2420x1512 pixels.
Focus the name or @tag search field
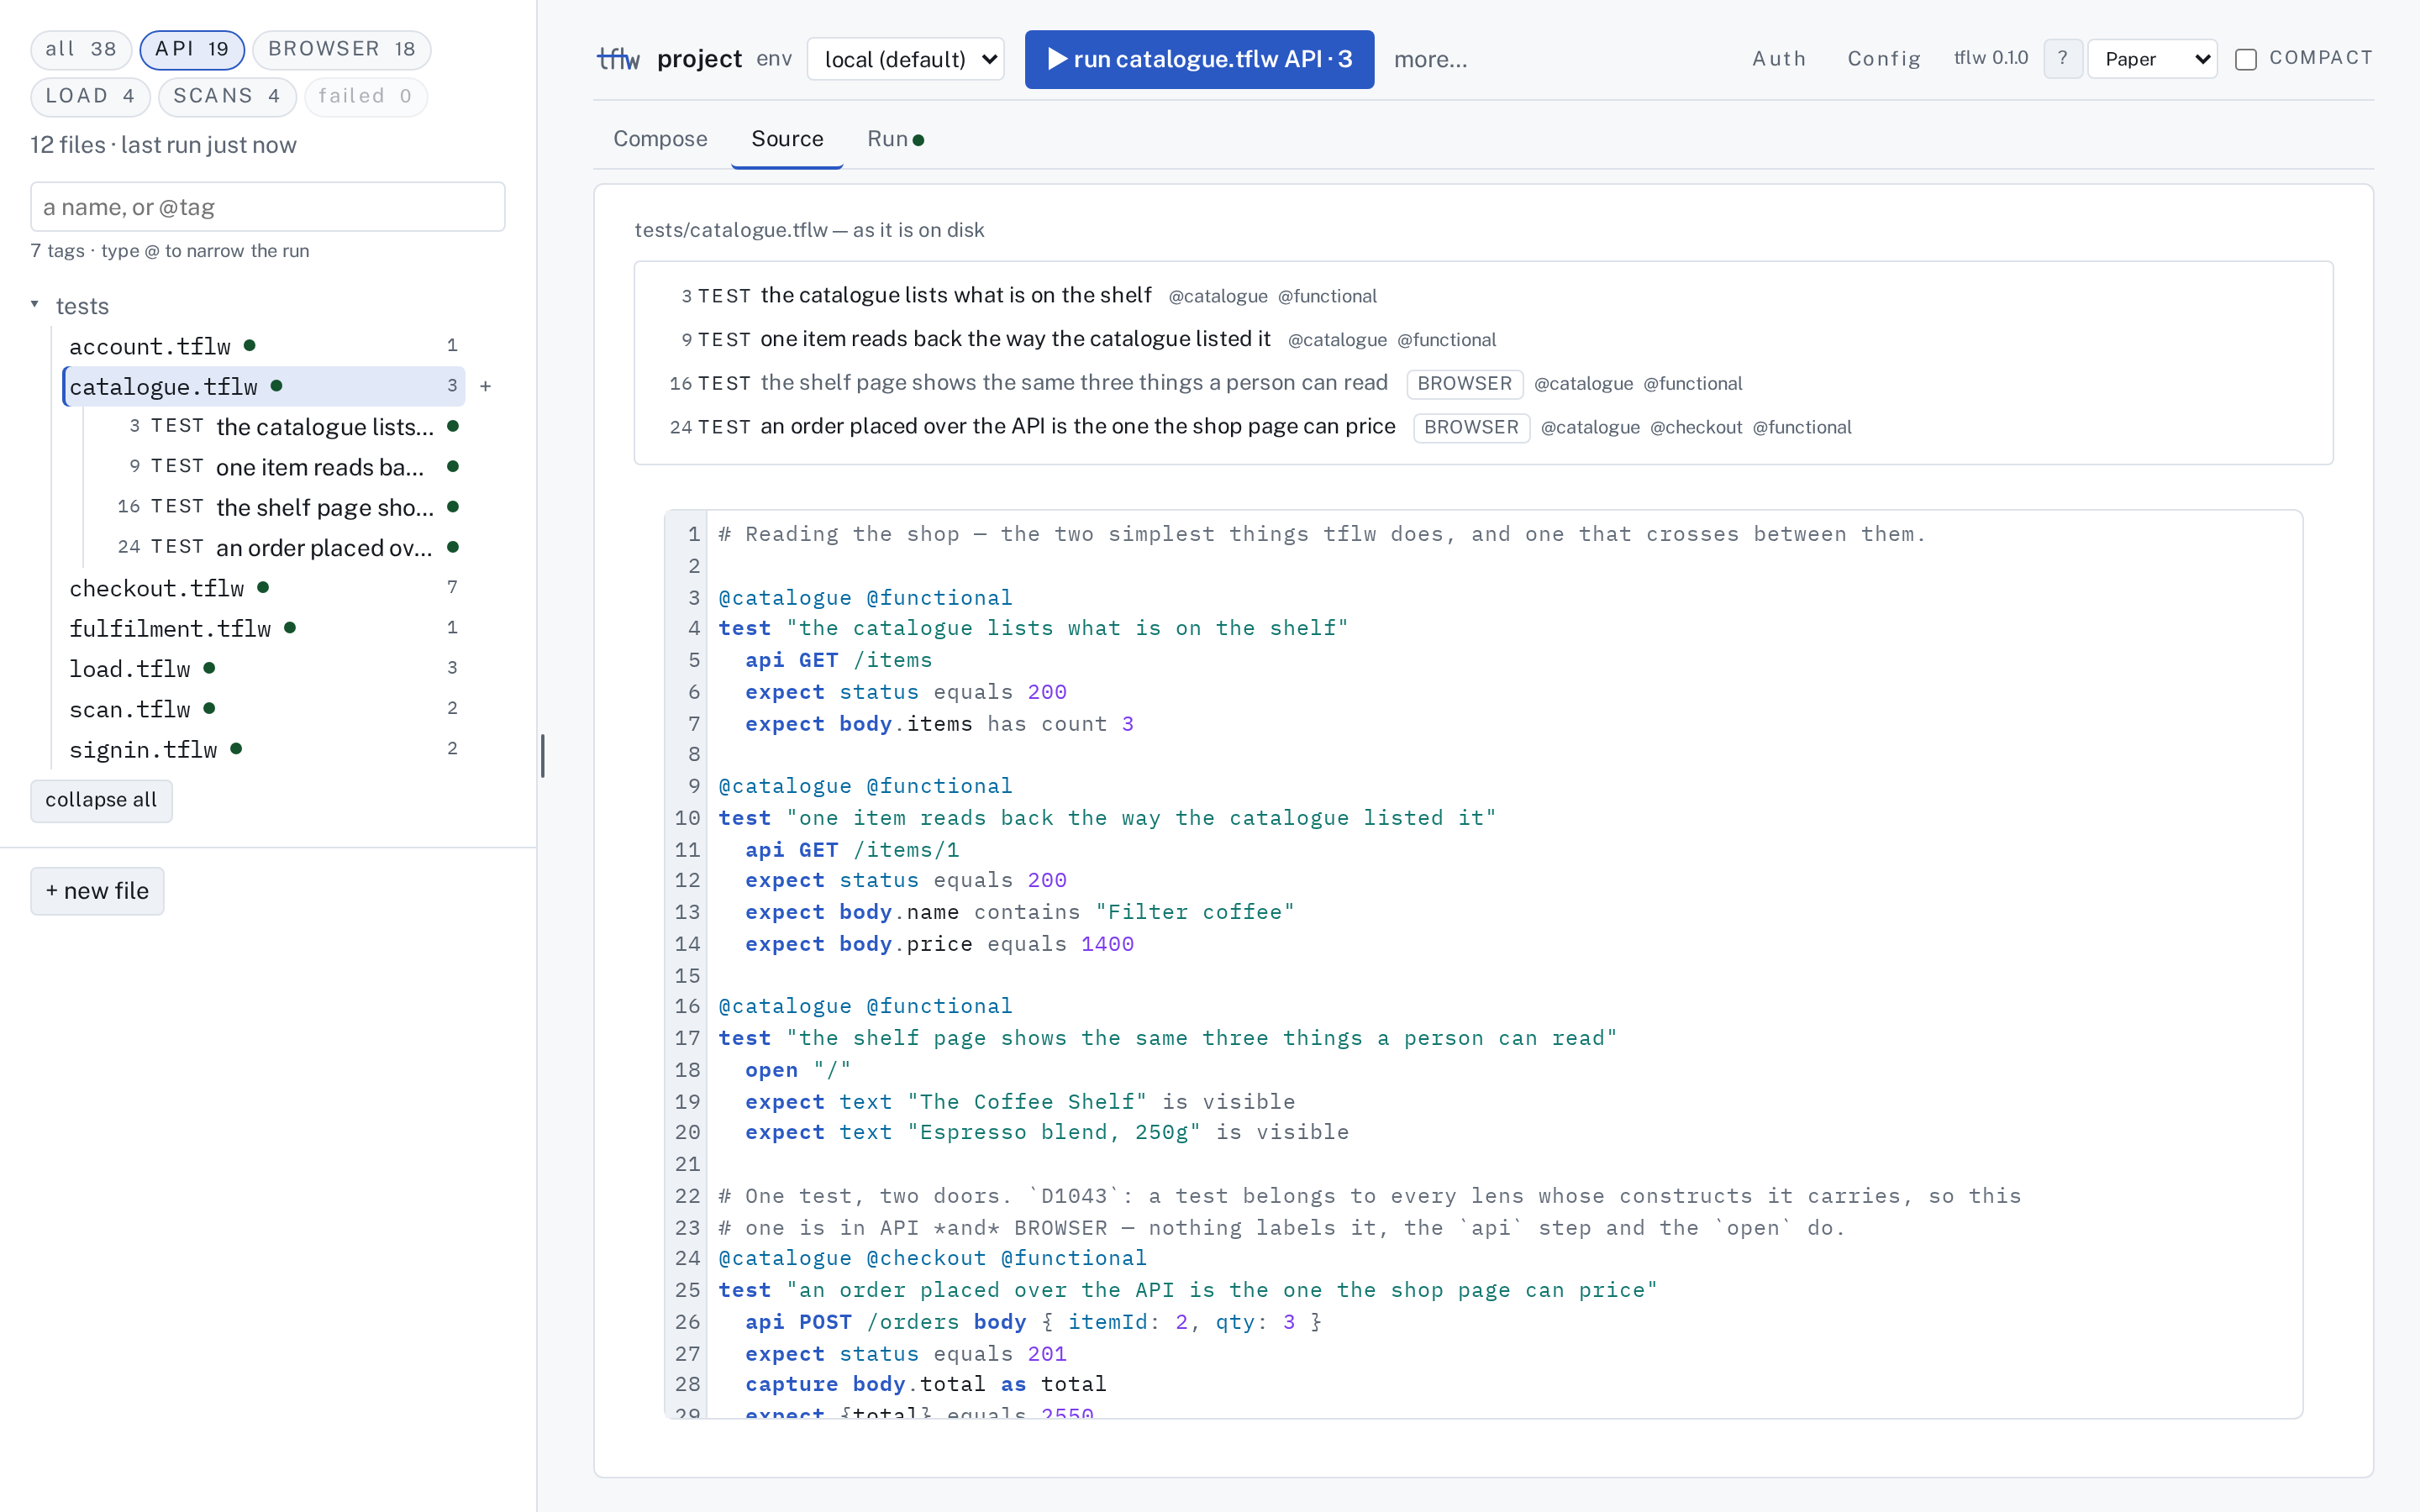pos(268,207)
